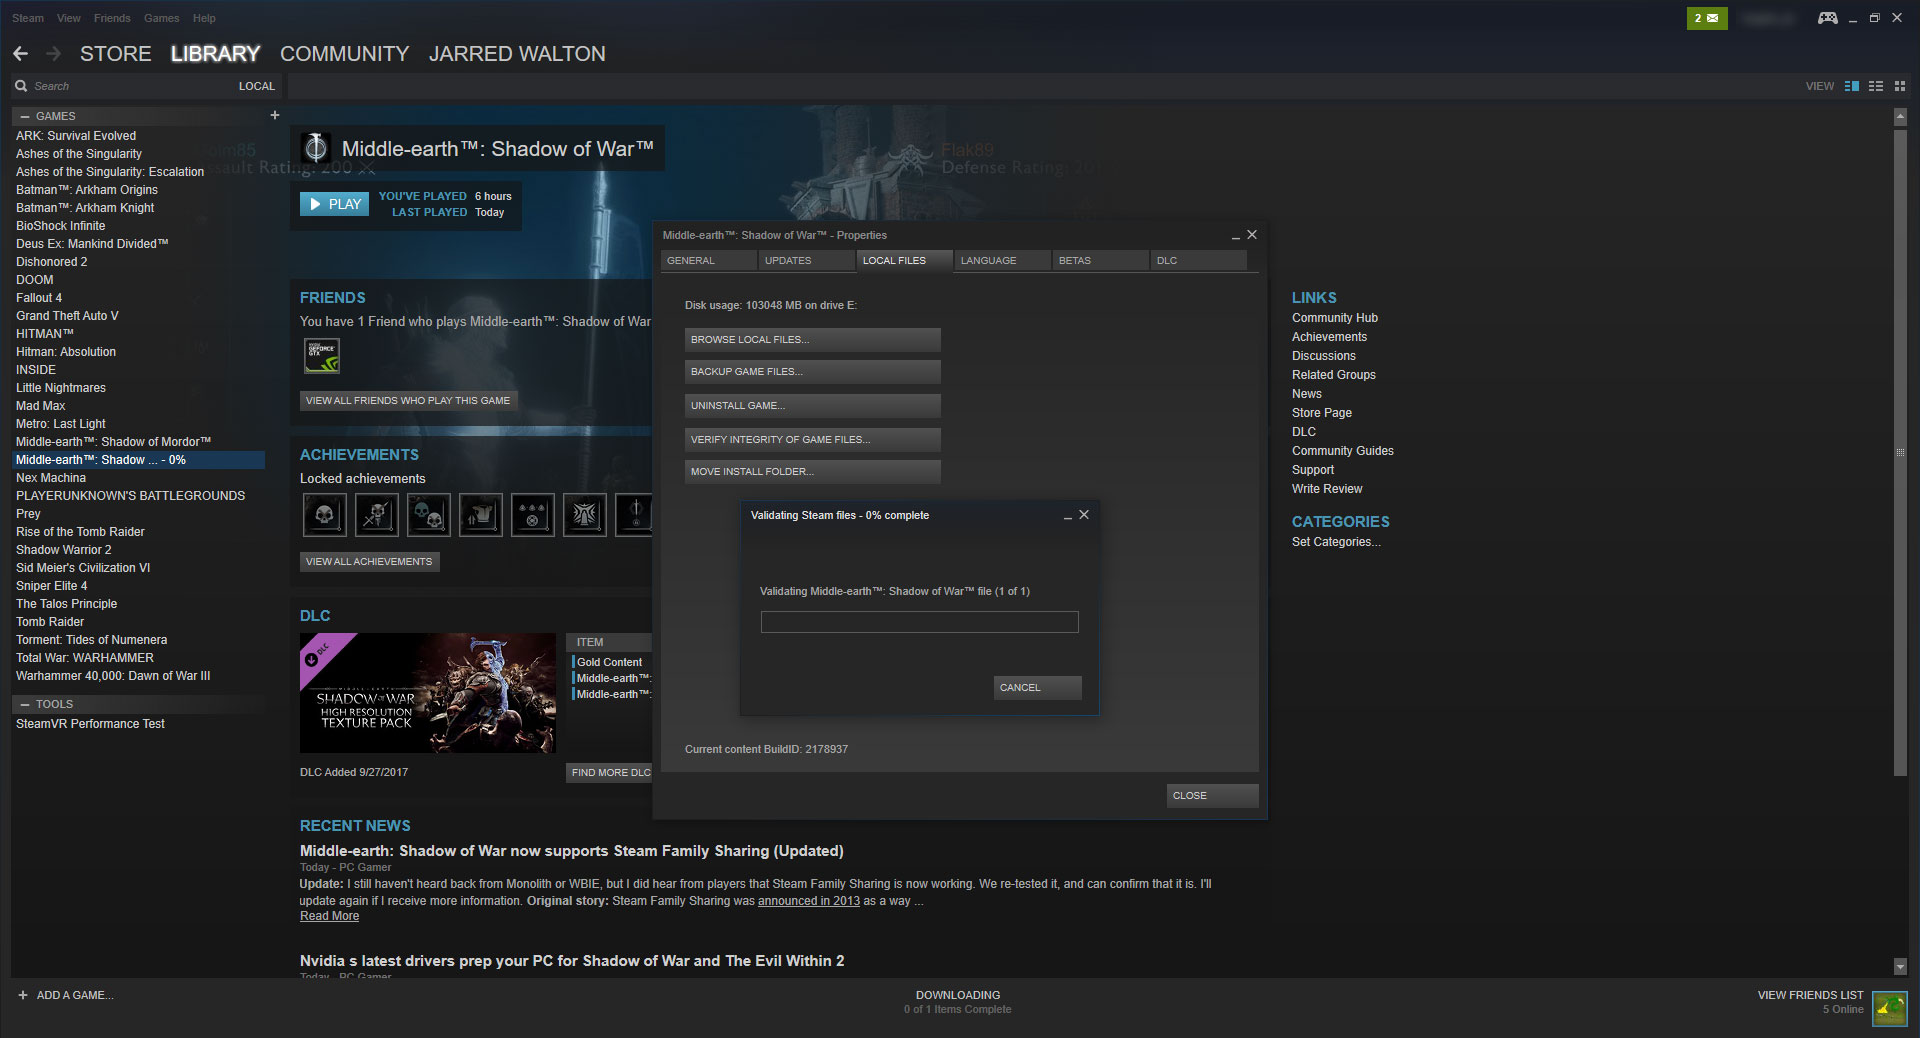The height and width of the screenshot is (1038, 1920).
Task: Switch to the GENERAL properties tab
Action: [x=708, y=260]
